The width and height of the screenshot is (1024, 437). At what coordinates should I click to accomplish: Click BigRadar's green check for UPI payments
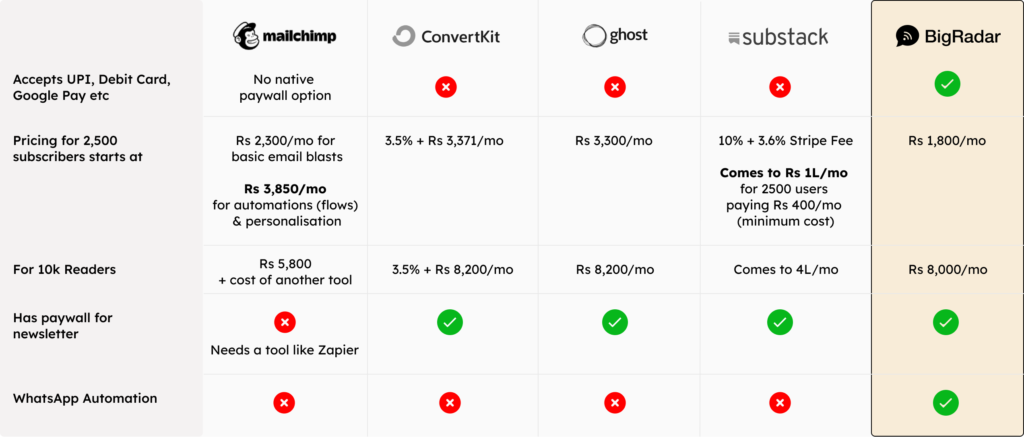[947, 84]
